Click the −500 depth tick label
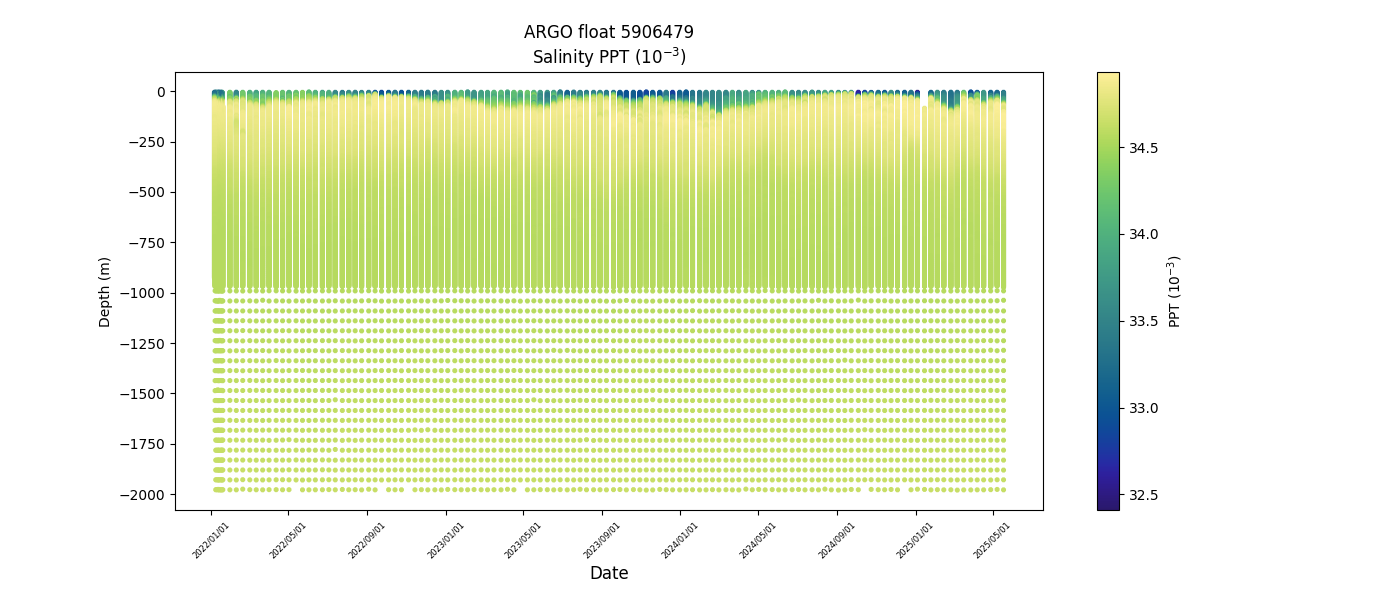 pyautogui.click(x=146, y=192)
